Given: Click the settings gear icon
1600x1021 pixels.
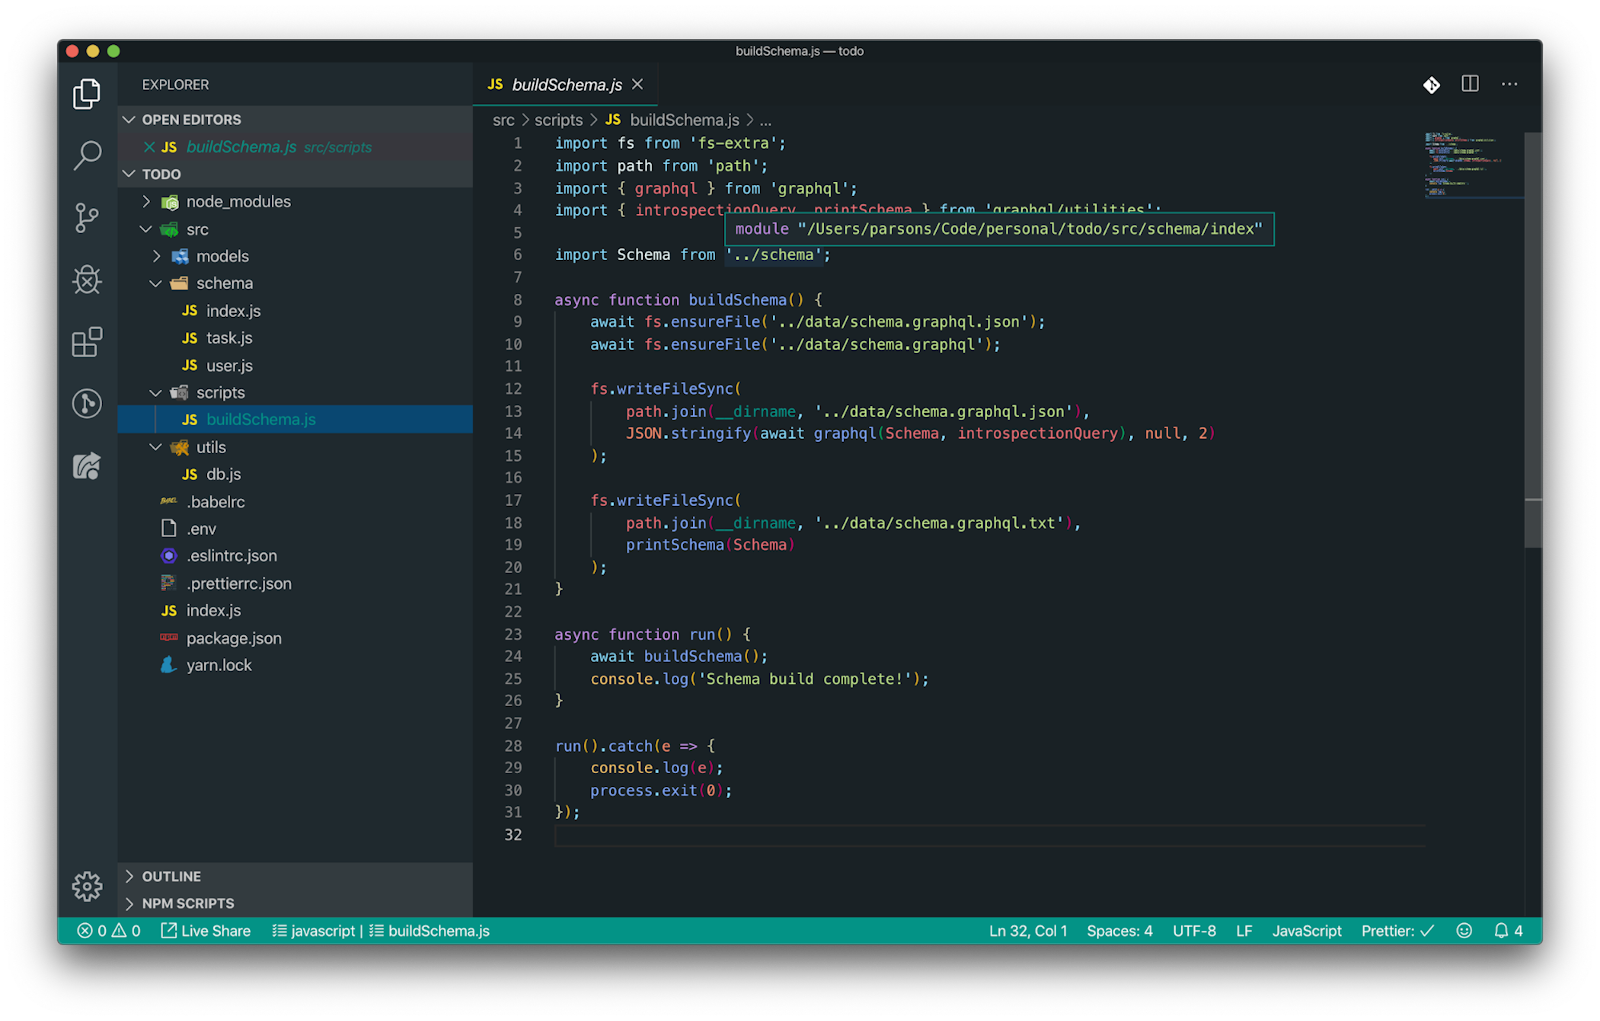Looking at the screenshot, I should pos(87,886).
